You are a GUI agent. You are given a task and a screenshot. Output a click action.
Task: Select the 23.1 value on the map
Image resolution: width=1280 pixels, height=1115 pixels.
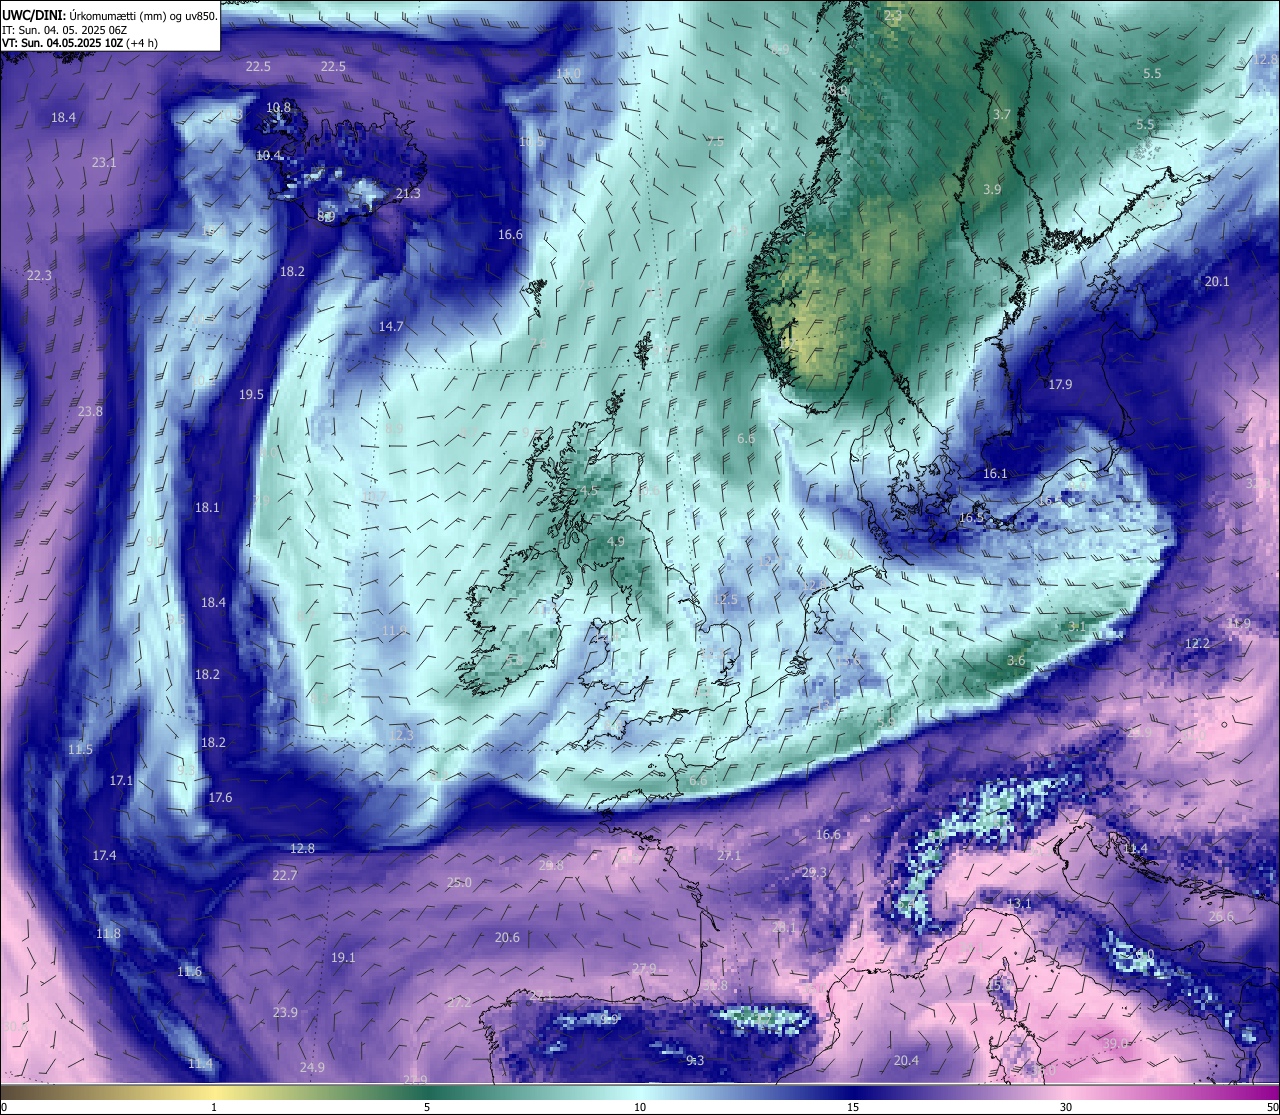coord(104,162)
